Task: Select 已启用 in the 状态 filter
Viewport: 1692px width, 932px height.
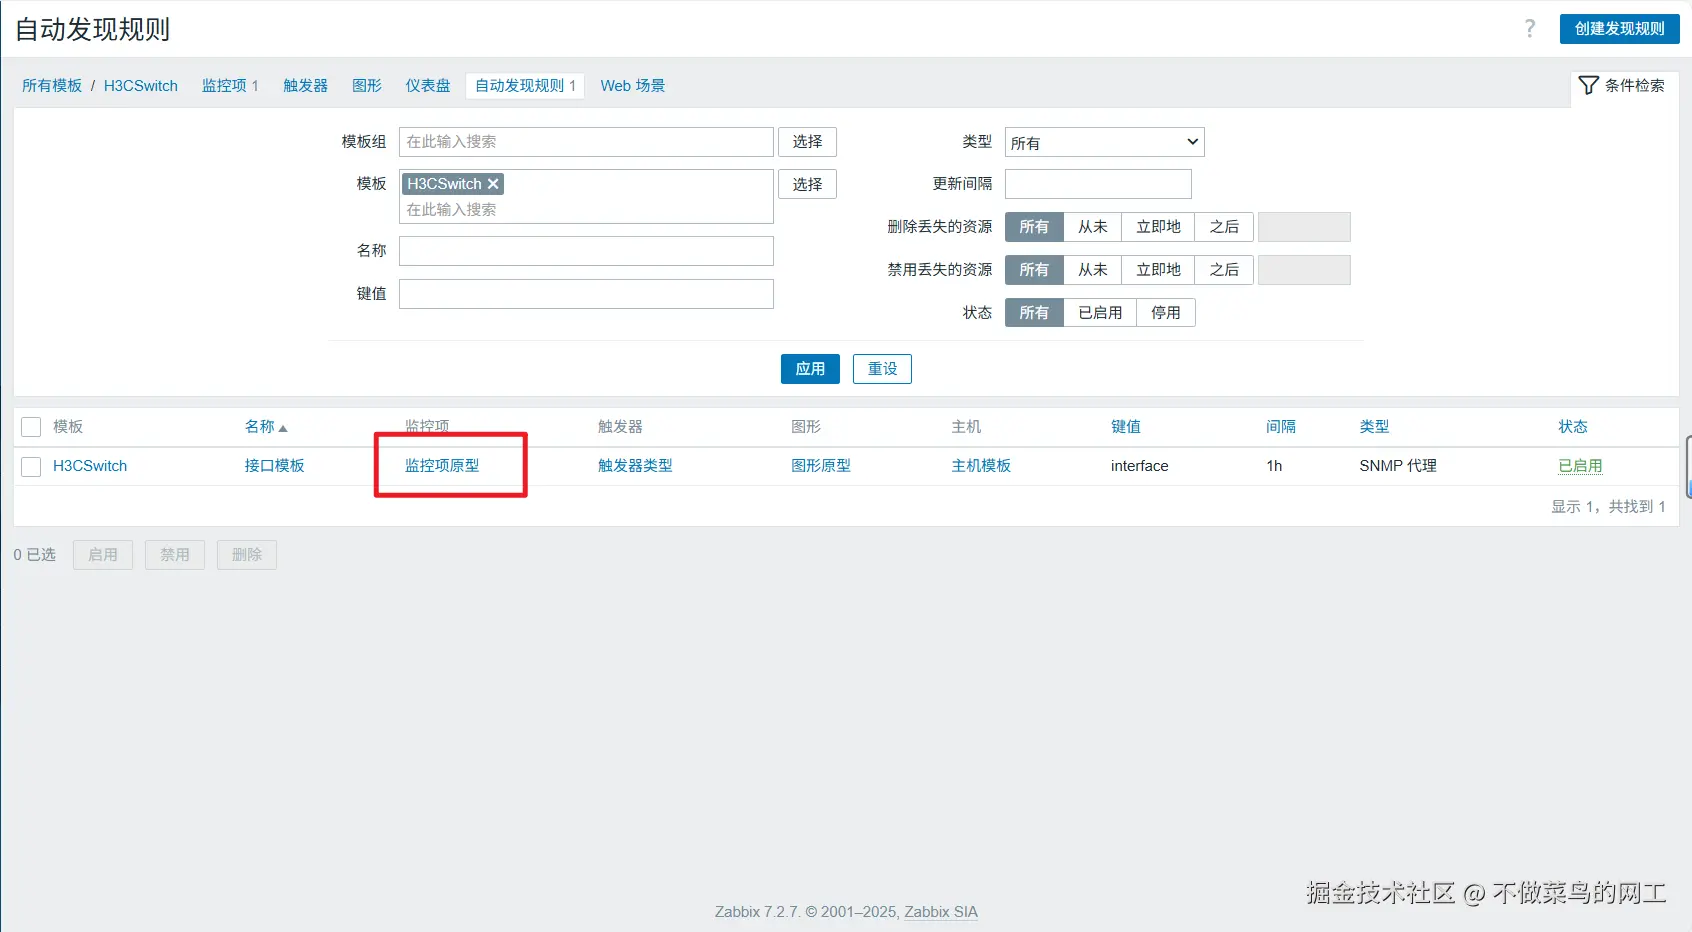Action: (x=1100, y=313)
